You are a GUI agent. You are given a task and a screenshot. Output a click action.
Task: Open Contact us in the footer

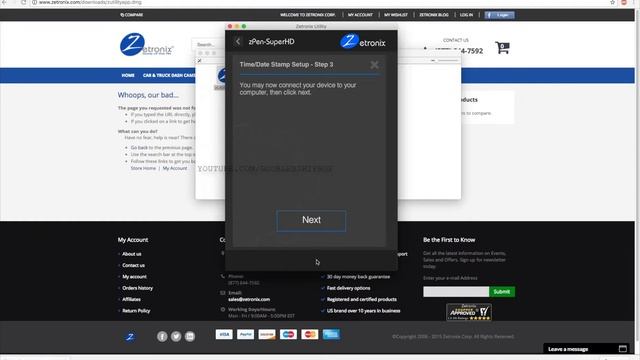pos(133,265)
